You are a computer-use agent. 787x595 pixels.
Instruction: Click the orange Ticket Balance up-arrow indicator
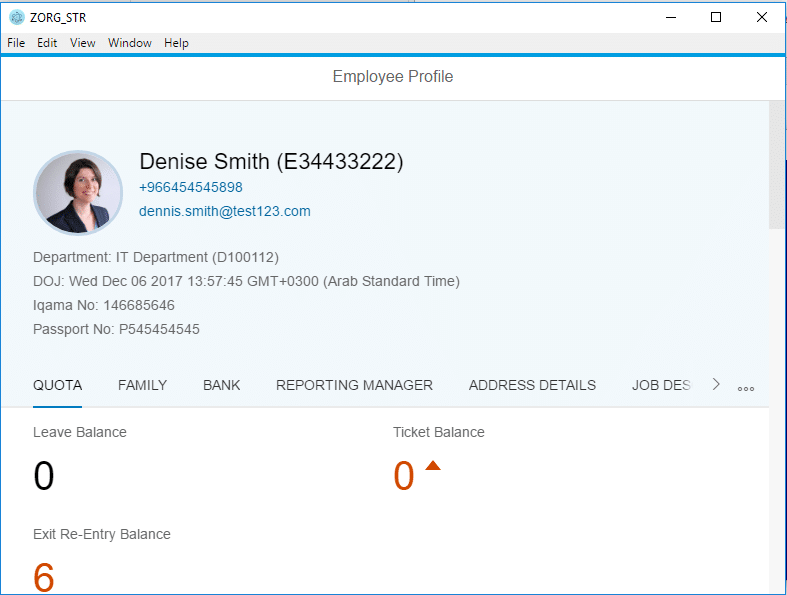click(x=433, y=466)
